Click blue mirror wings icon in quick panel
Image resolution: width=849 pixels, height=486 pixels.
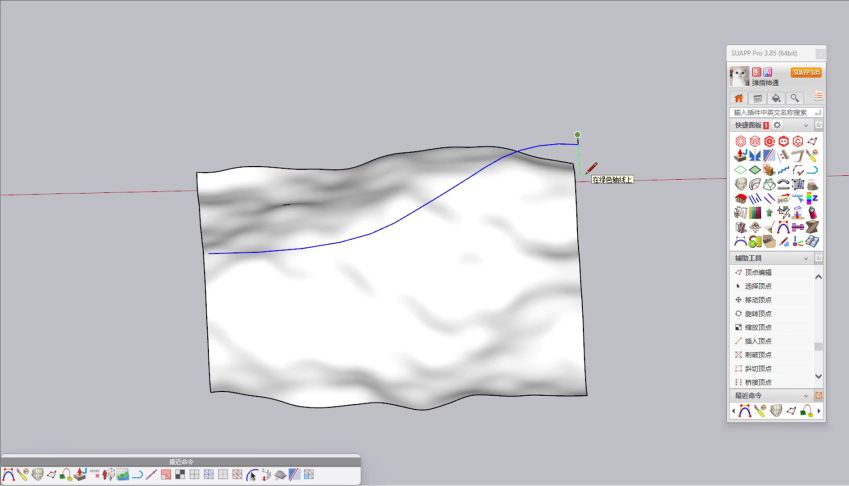coord(755,156)
